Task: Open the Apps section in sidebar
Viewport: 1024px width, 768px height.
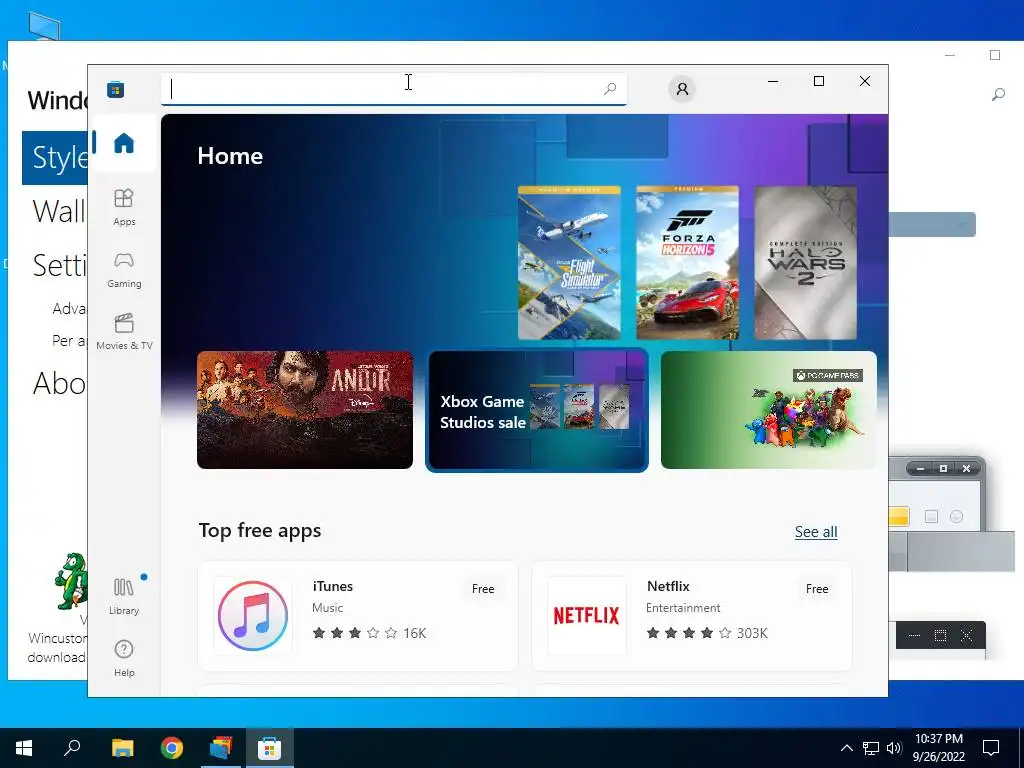Action: [123, 208]
